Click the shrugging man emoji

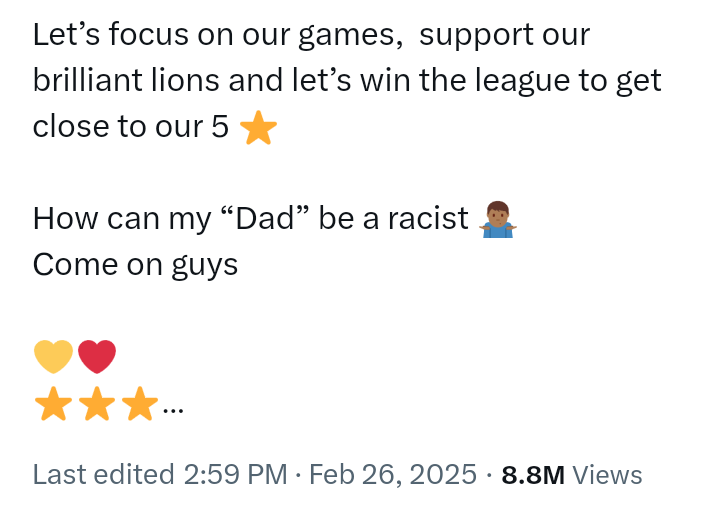pyautogui.click(x=498, y=219)
